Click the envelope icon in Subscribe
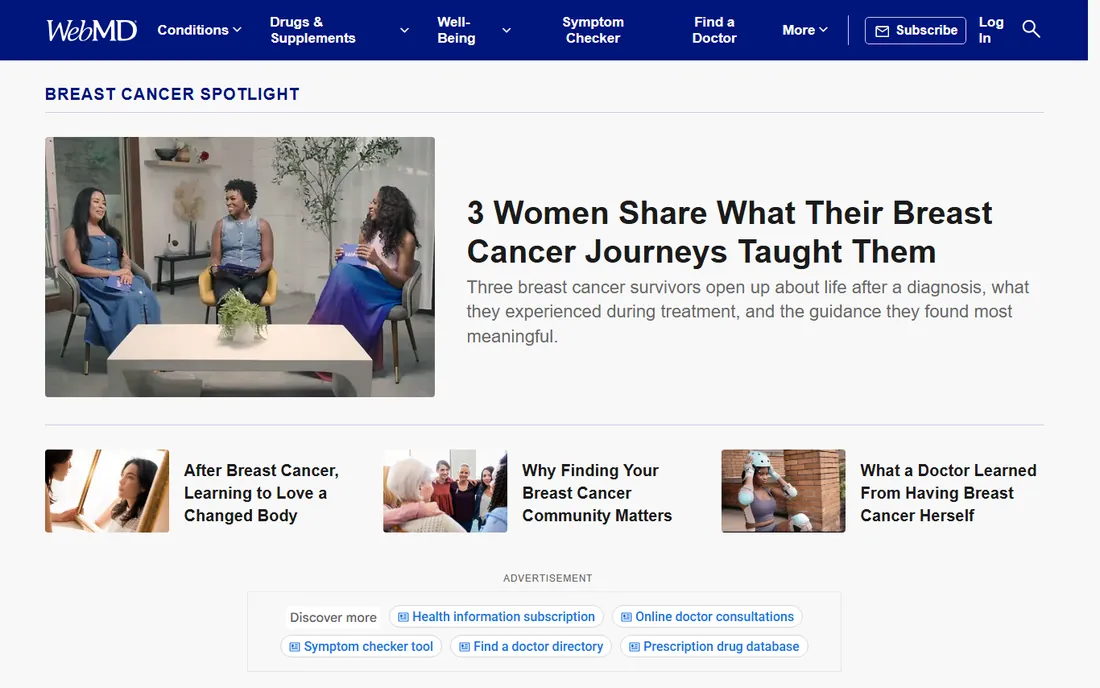Image resolution: width=1100 pixels, height=688 pixels. 882,31
